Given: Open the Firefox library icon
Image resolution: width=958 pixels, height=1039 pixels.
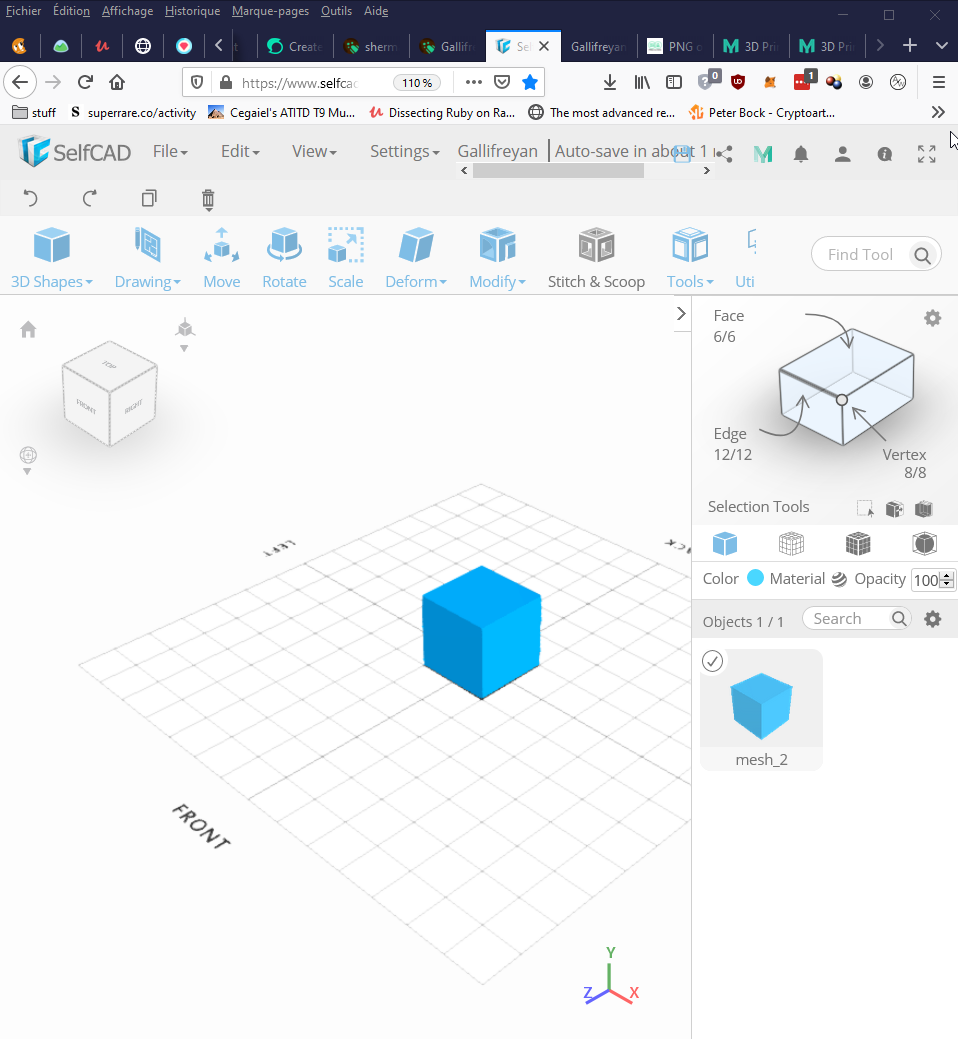Looking at the screenshot, I should (642, 82).
